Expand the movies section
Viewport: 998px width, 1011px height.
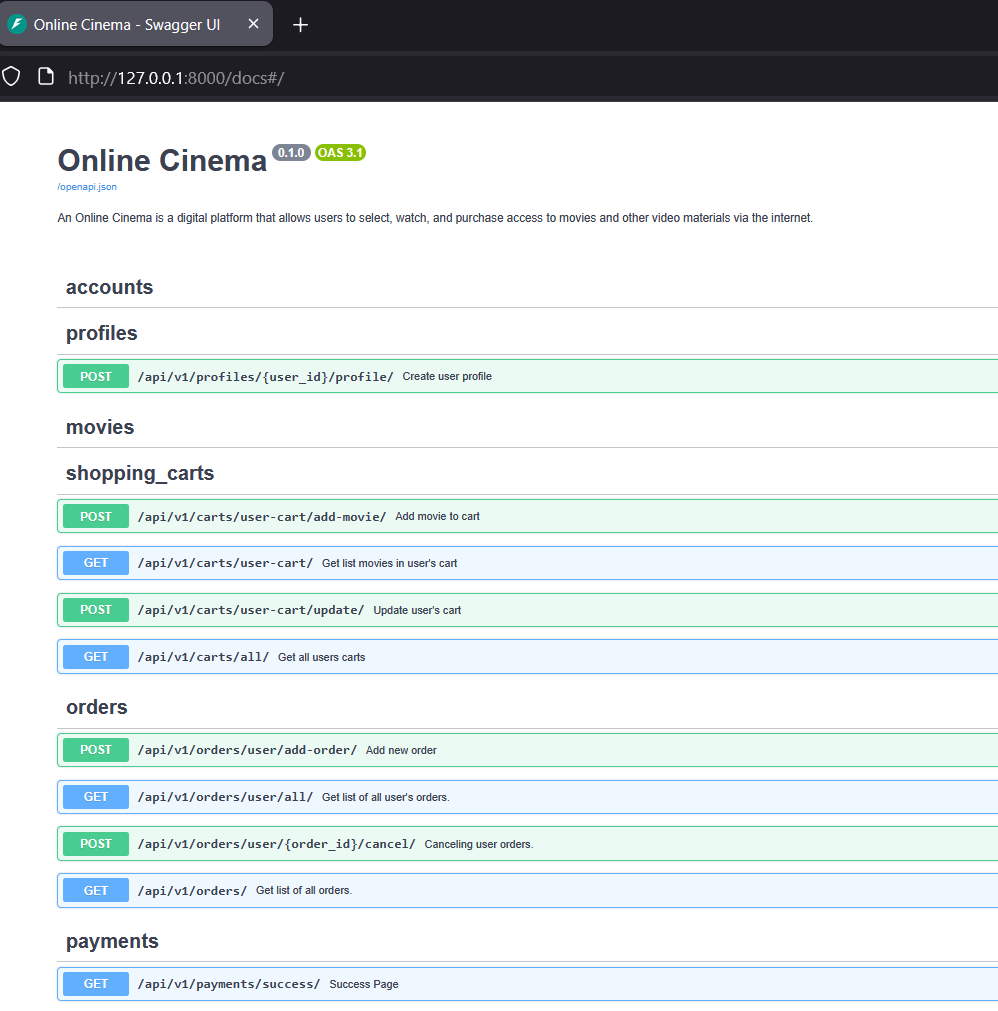(100, 427)
